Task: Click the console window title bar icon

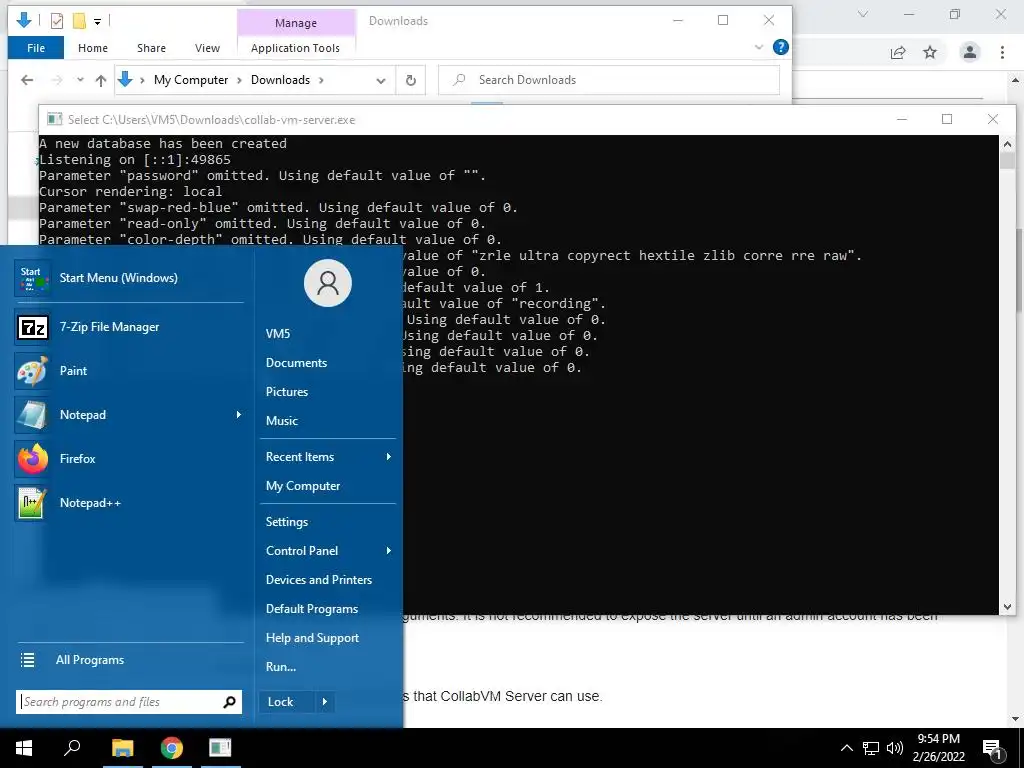Action: pos(54,120)
